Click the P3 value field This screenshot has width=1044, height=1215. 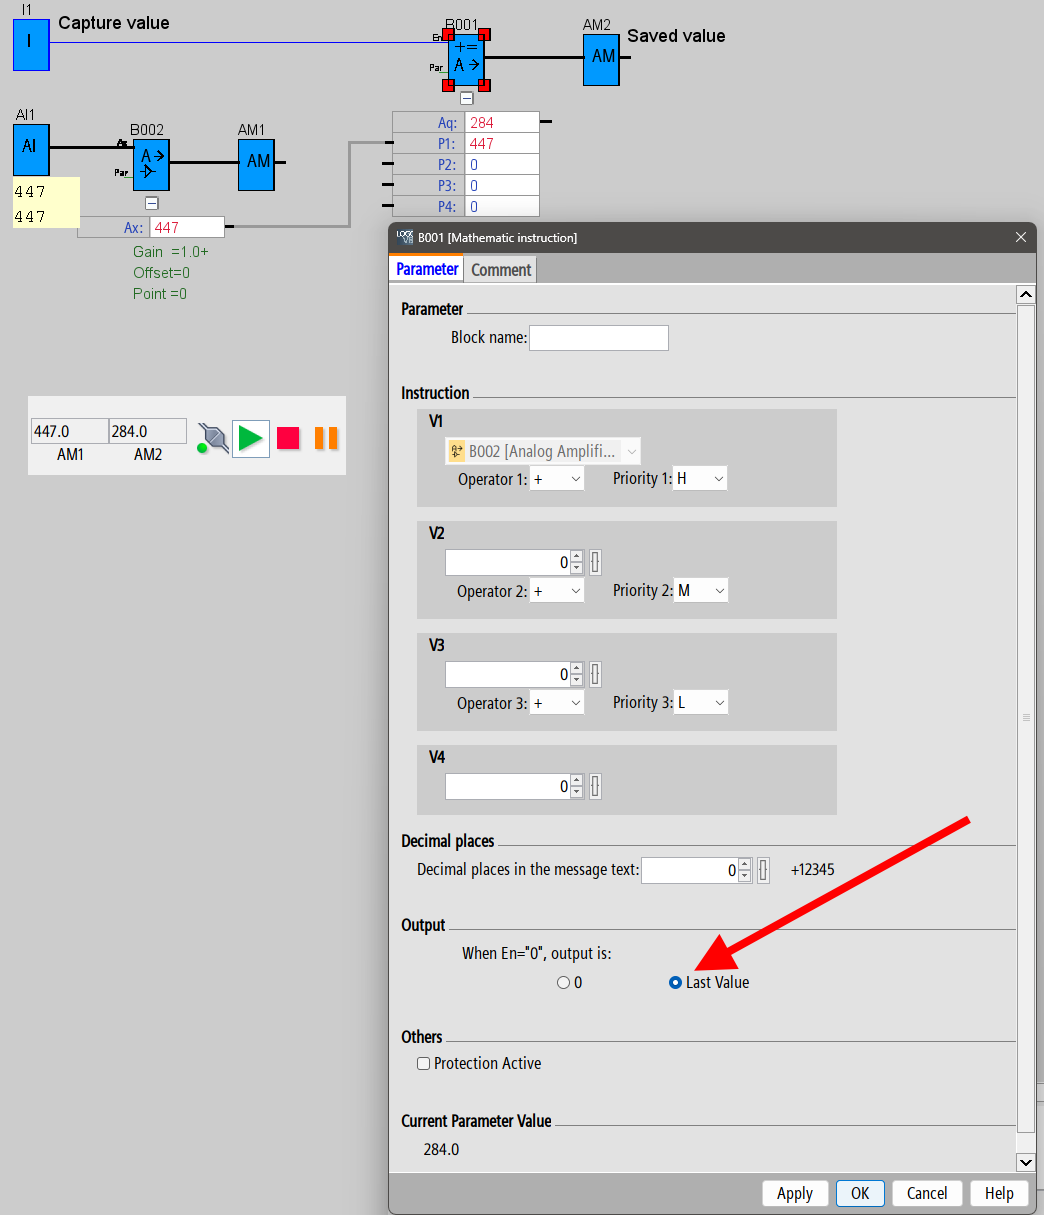tap(501, 185)
